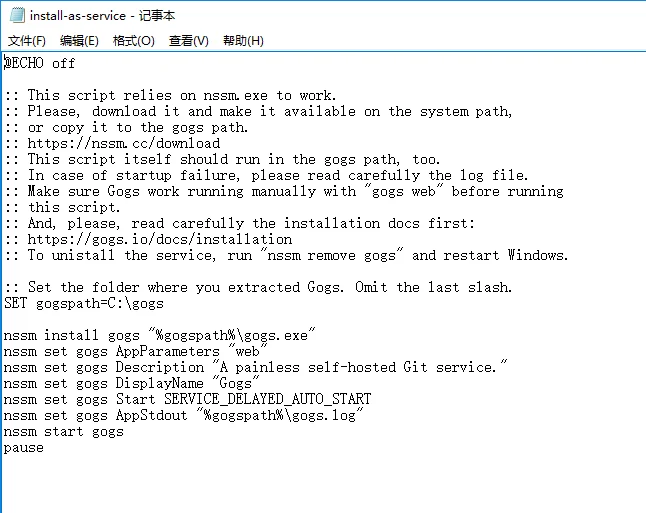Open the 文件(F) menu

tap(26, 41)
